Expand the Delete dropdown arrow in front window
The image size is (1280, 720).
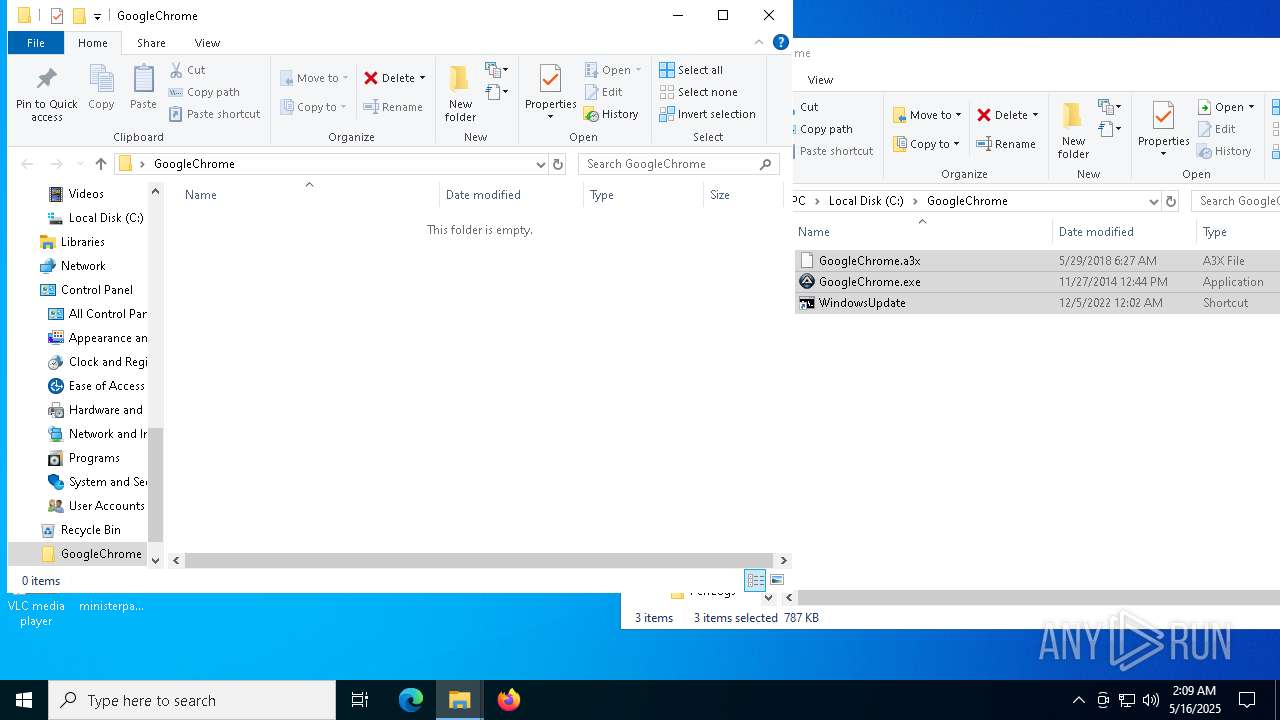(x=422, y=78)
